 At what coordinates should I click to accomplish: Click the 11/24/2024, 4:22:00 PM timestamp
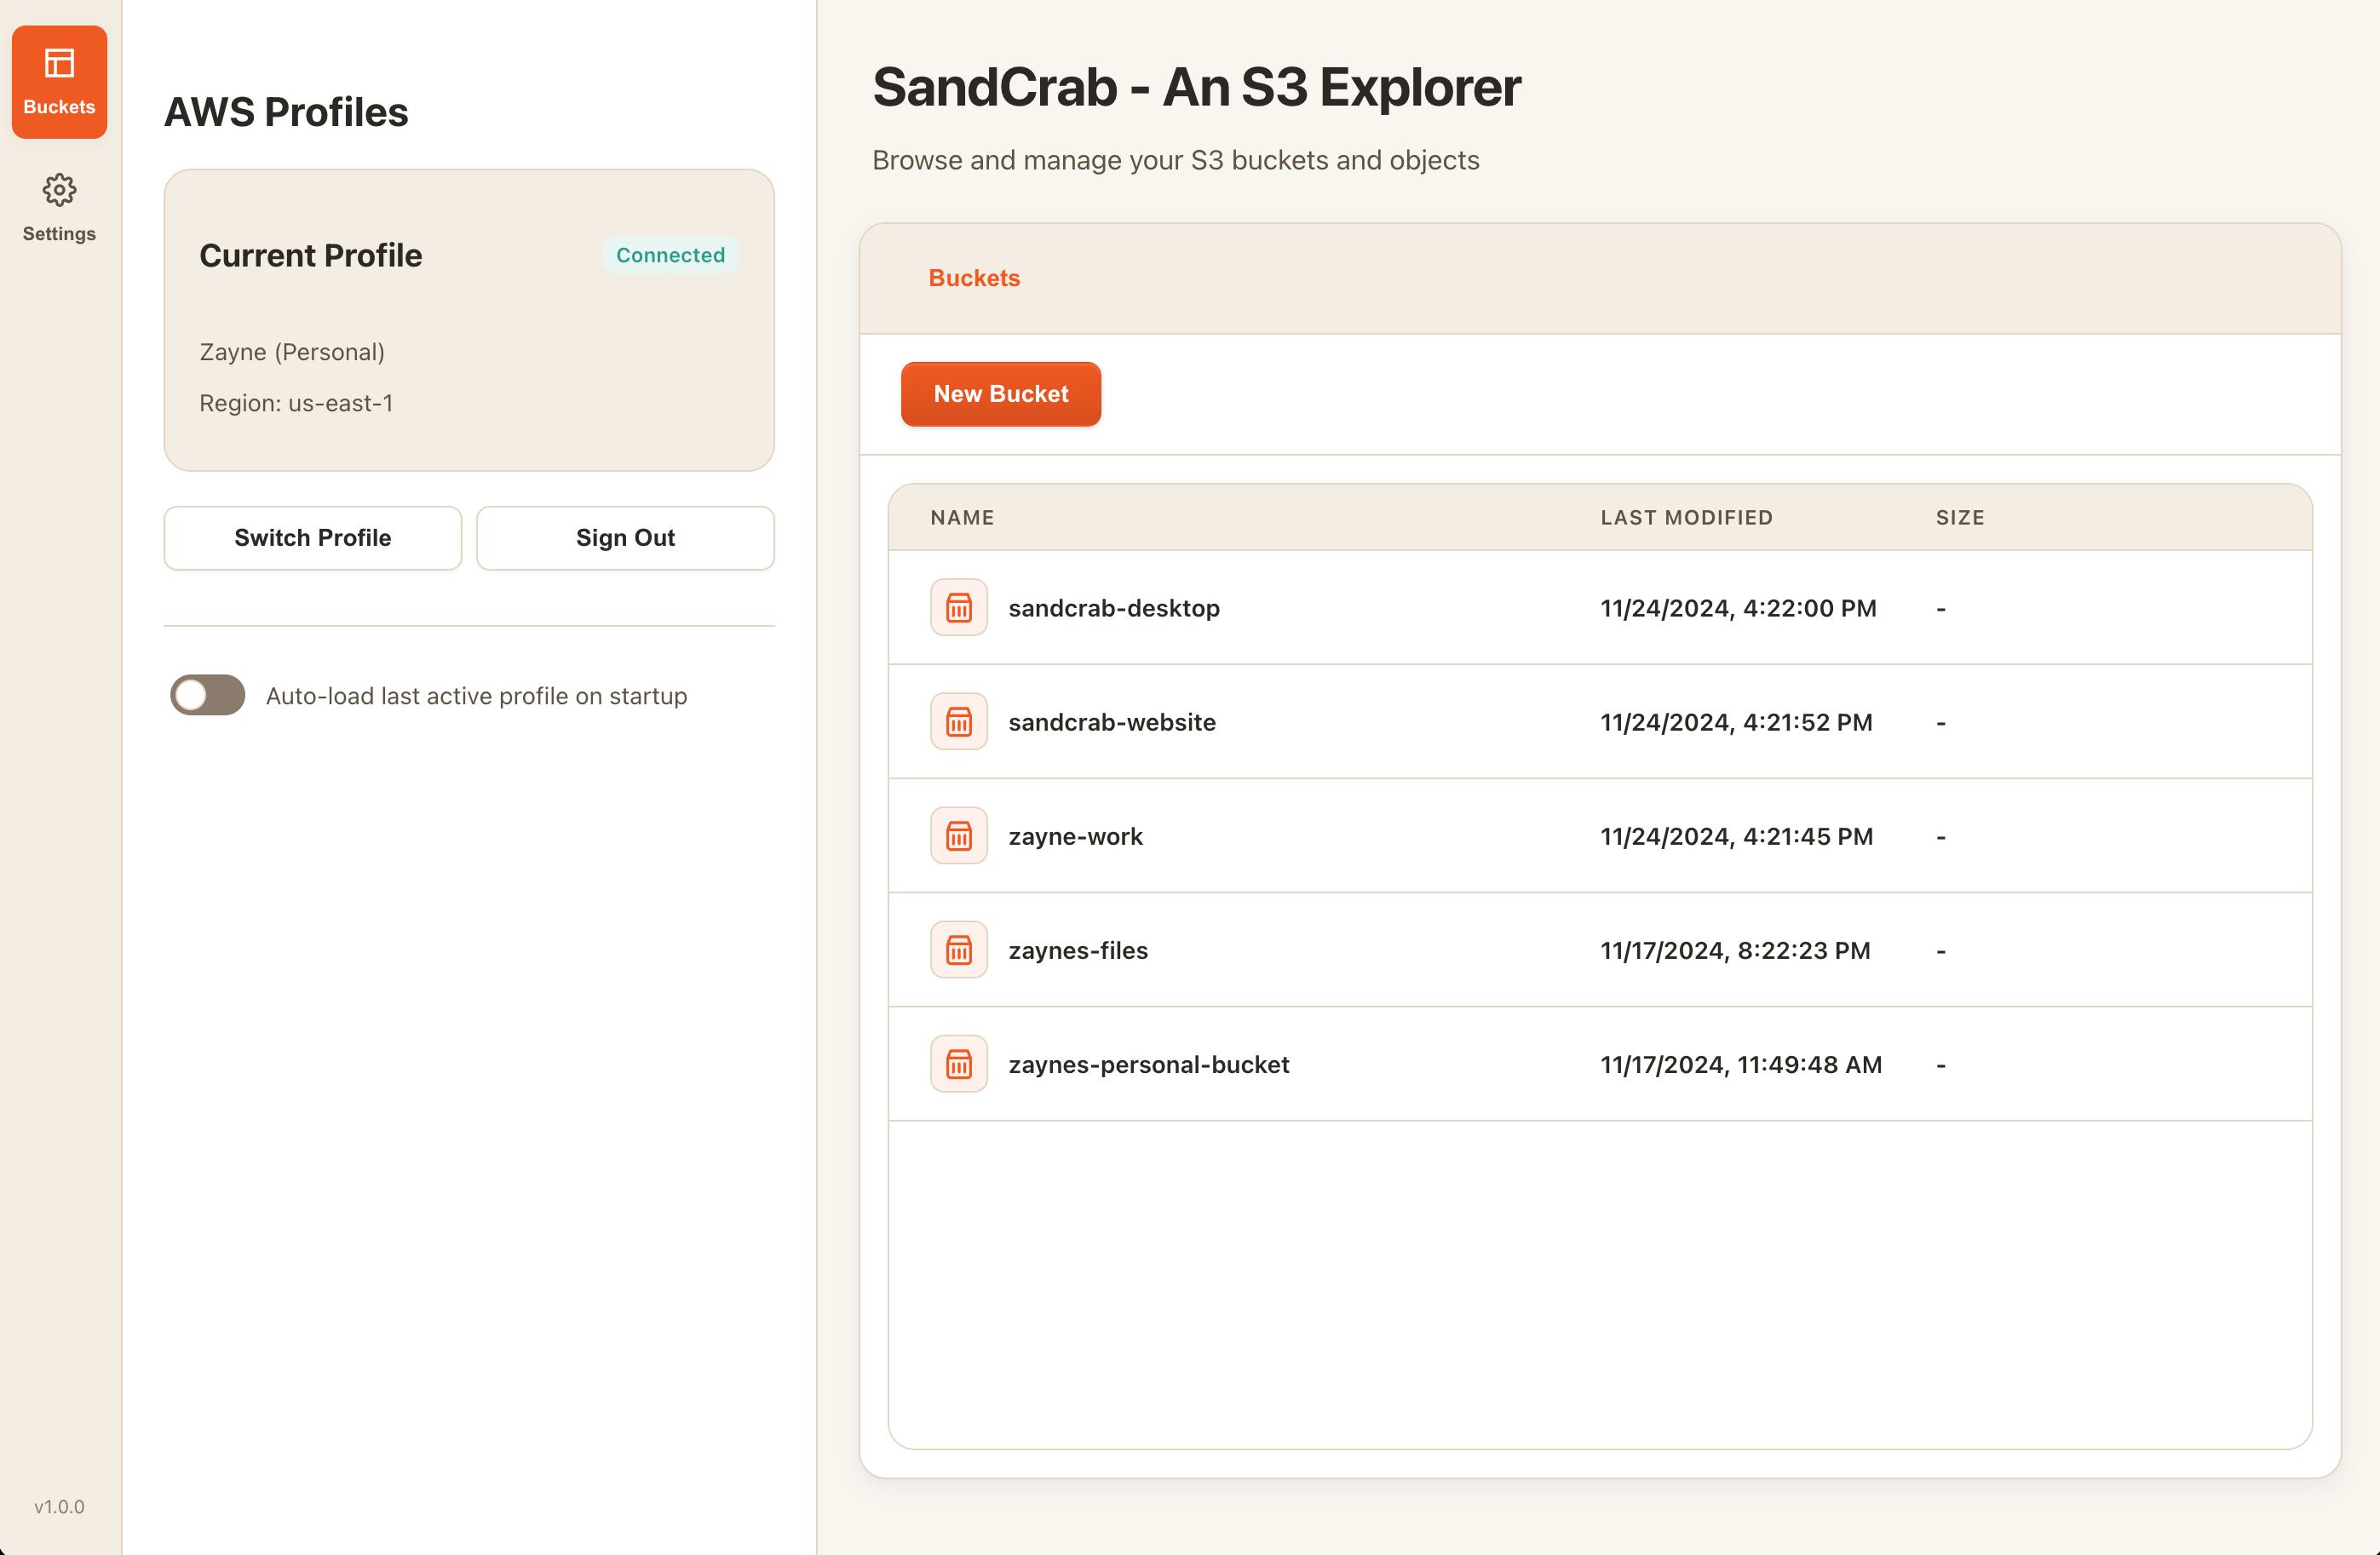coord(1738,608)
